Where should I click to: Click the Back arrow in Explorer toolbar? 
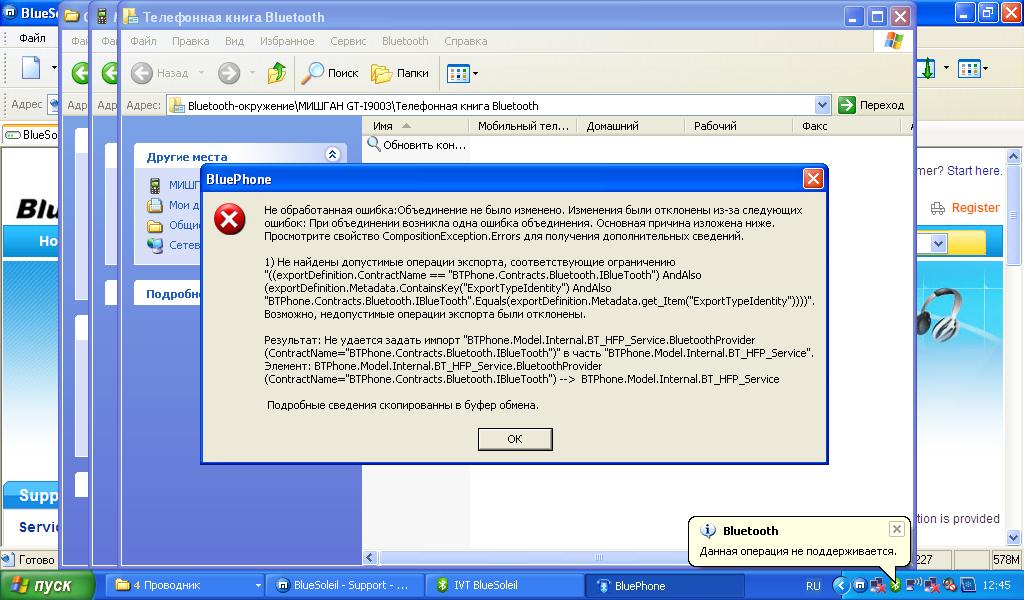pyautogui.click(x=144, y=73)
